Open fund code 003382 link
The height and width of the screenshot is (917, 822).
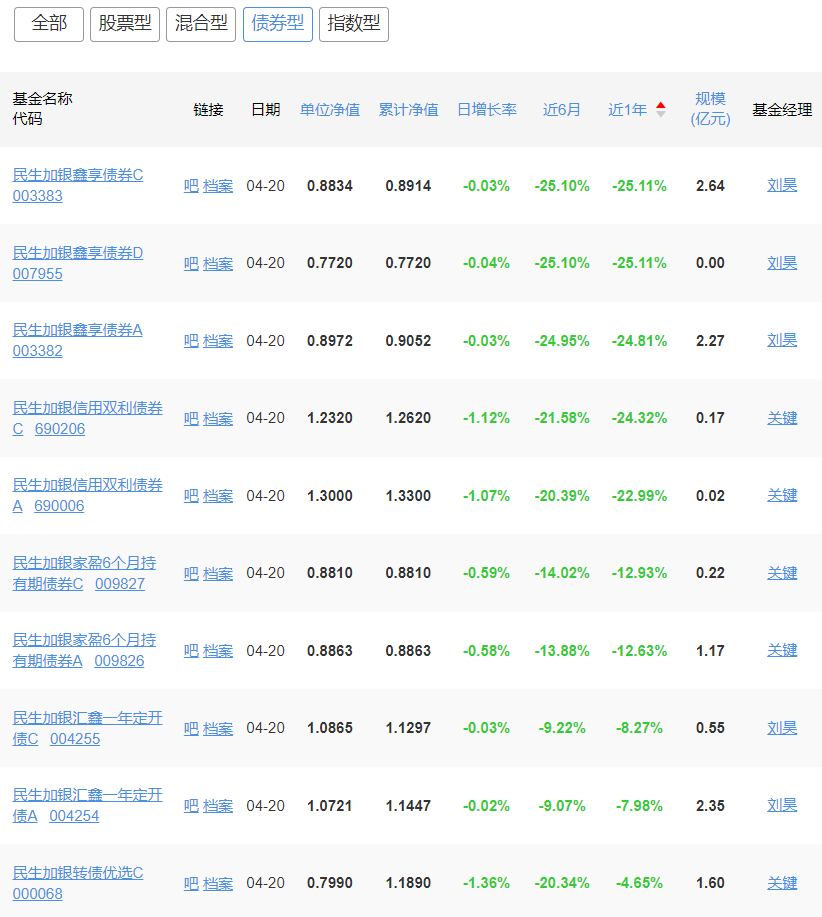pyautogui.click(x=37, y=351)
